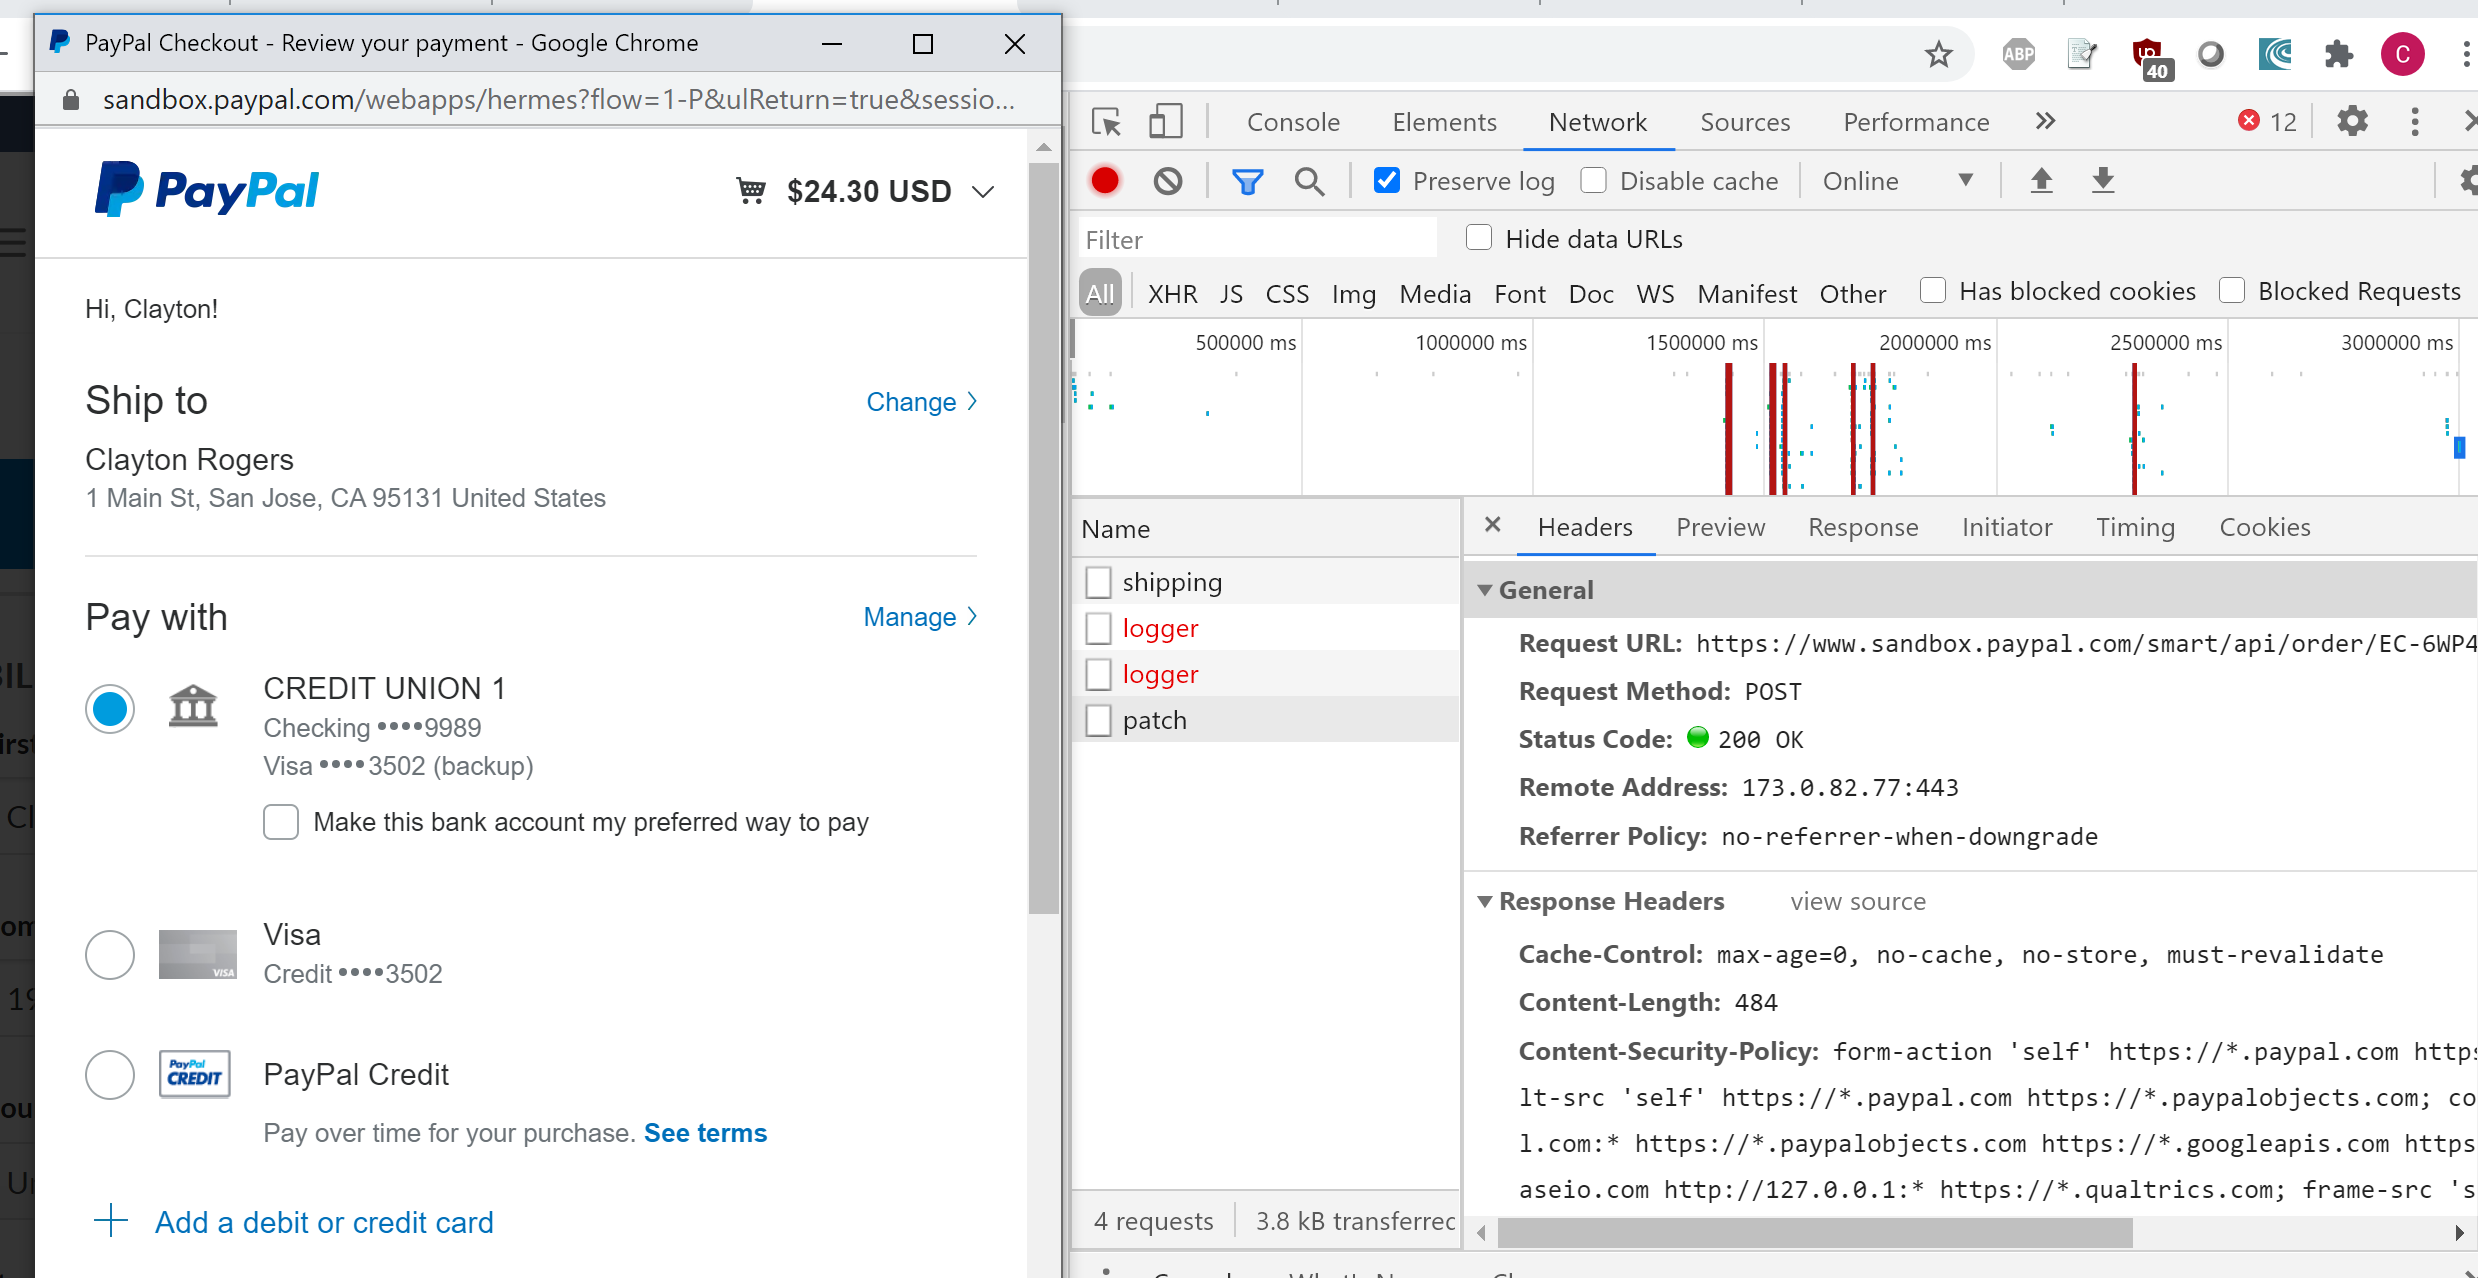Click the PayPal window vertical scrollbar

(x=1044, y=537)
